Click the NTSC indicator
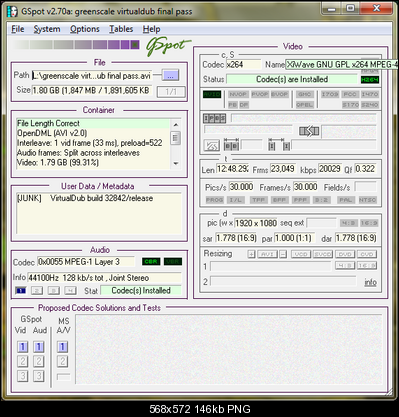 (367, 200)
